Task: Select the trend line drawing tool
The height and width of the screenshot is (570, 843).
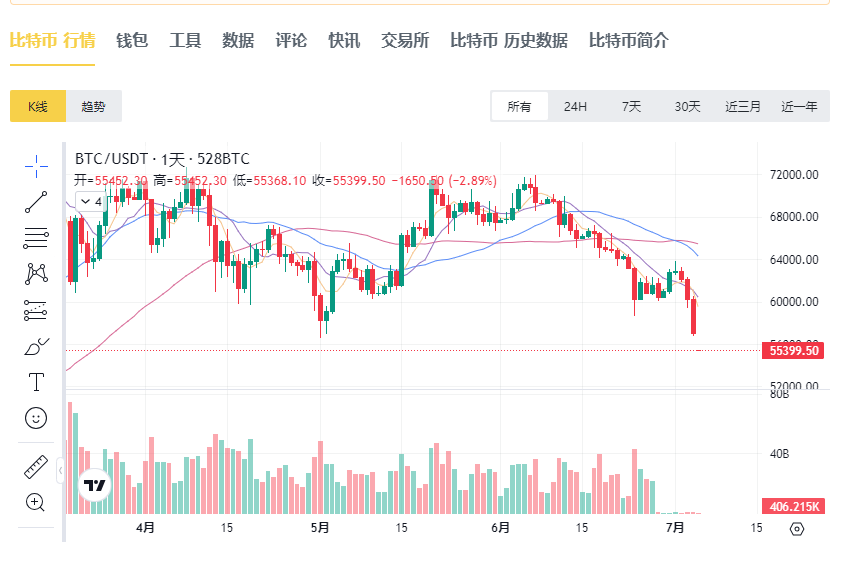Action: click(x=36, y=202)
